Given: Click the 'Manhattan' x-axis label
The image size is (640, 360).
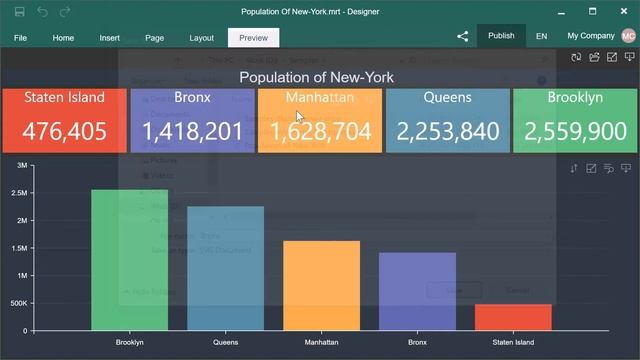Looking at the screenshot, I should pyautogui.click(x=321, y=342).
